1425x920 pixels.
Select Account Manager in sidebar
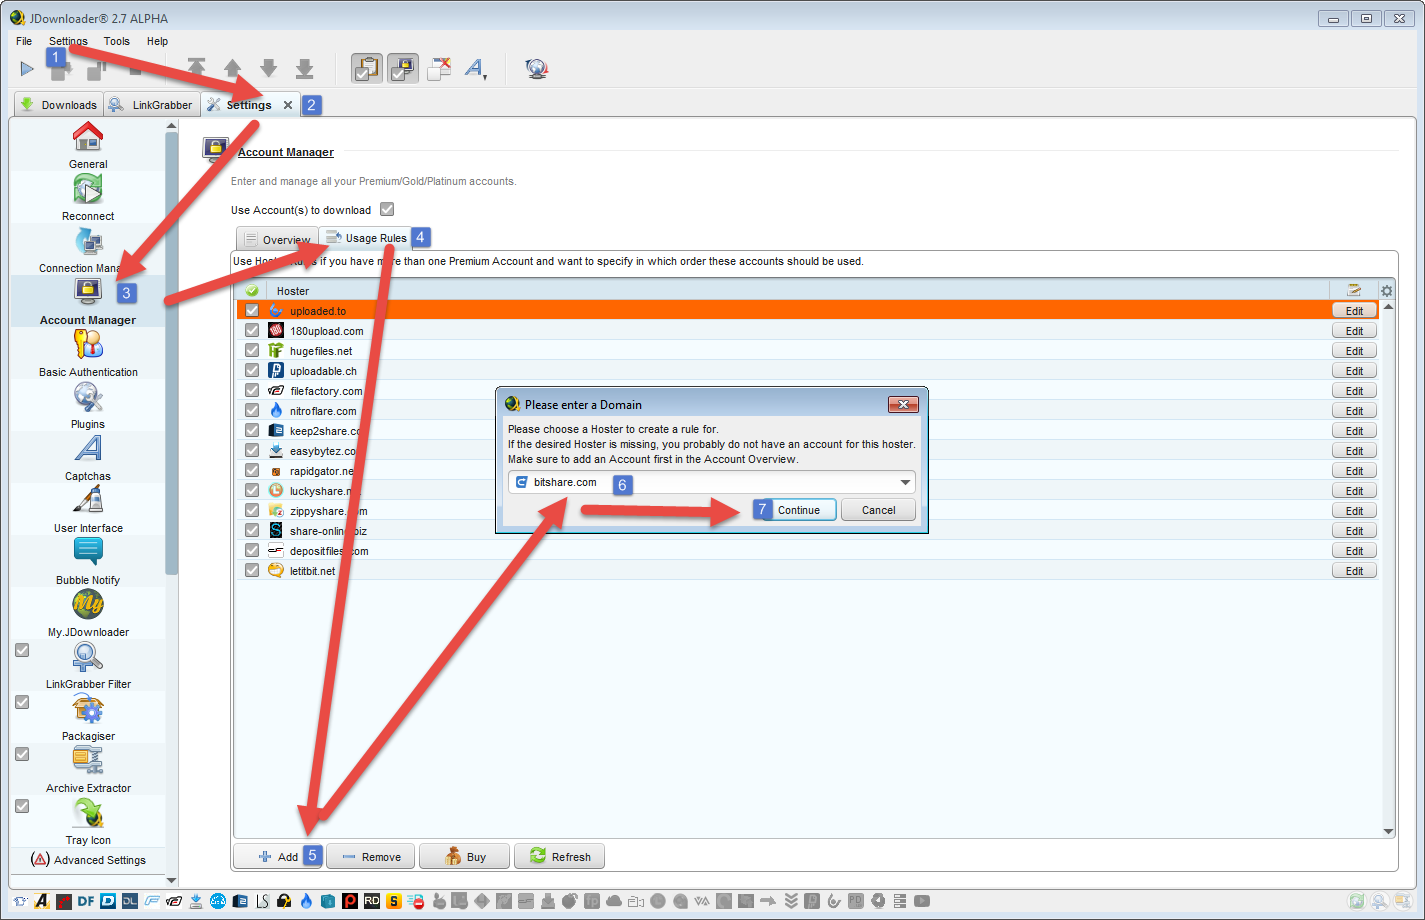pyautogui.click(x=88, y=301)
